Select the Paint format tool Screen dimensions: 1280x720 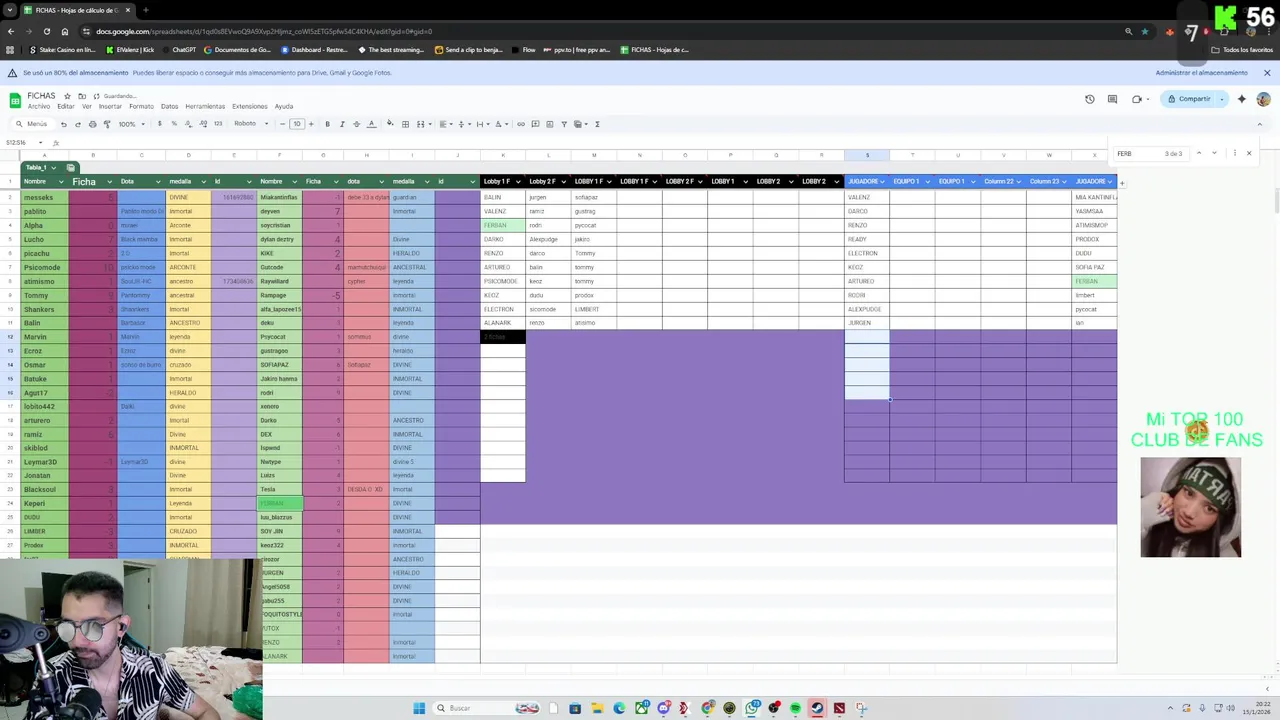tap(107, 124)
